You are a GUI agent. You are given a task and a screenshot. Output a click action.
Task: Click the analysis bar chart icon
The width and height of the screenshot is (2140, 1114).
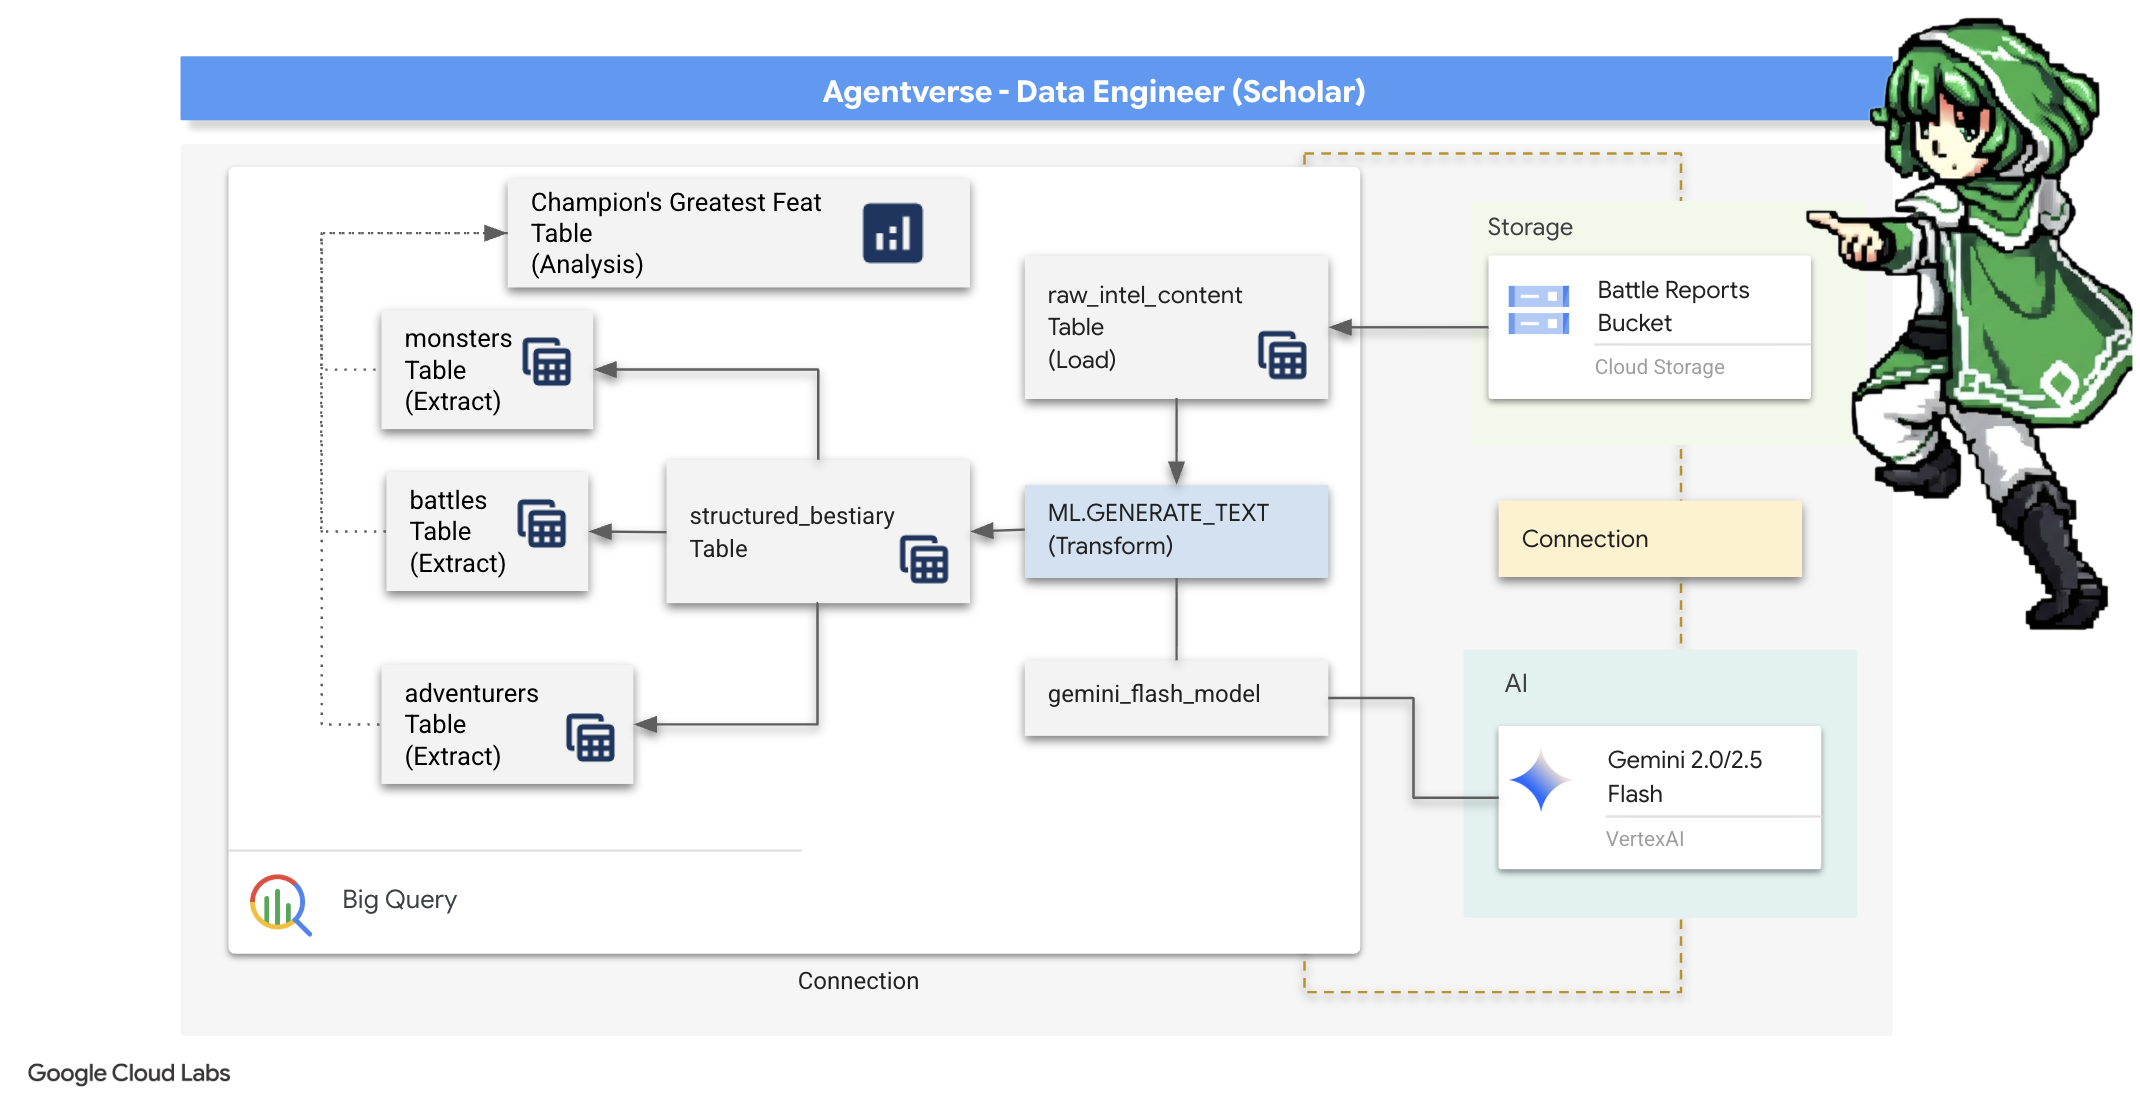(892, 234)
